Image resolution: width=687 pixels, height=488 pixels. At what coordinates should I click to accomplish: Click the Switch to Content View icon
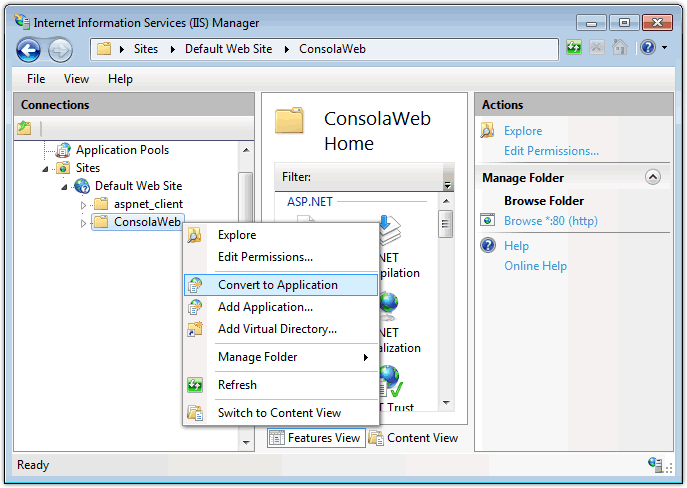coord(195,413)
